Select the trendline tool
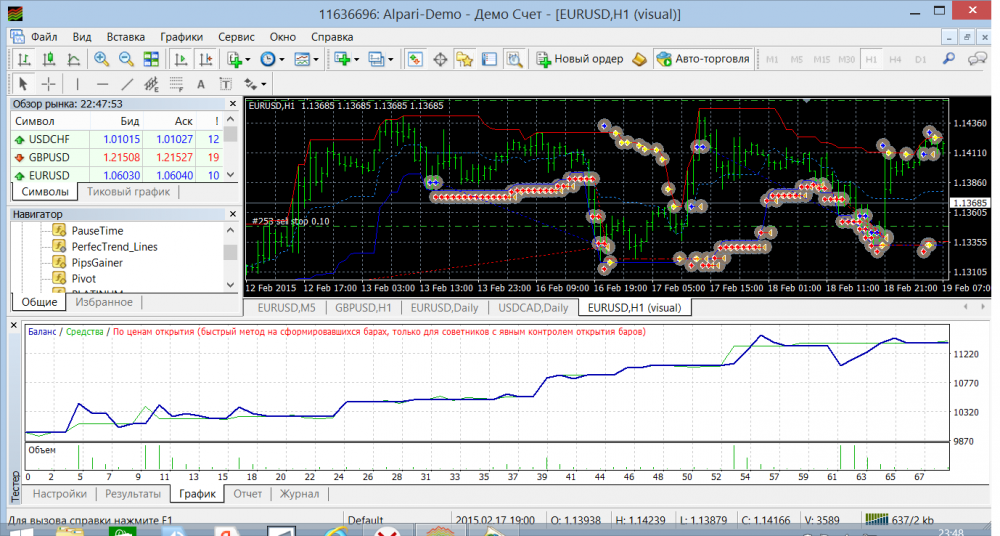Image resolution: width=1000 pixels, height=536 pixels. tap(127, 84)
